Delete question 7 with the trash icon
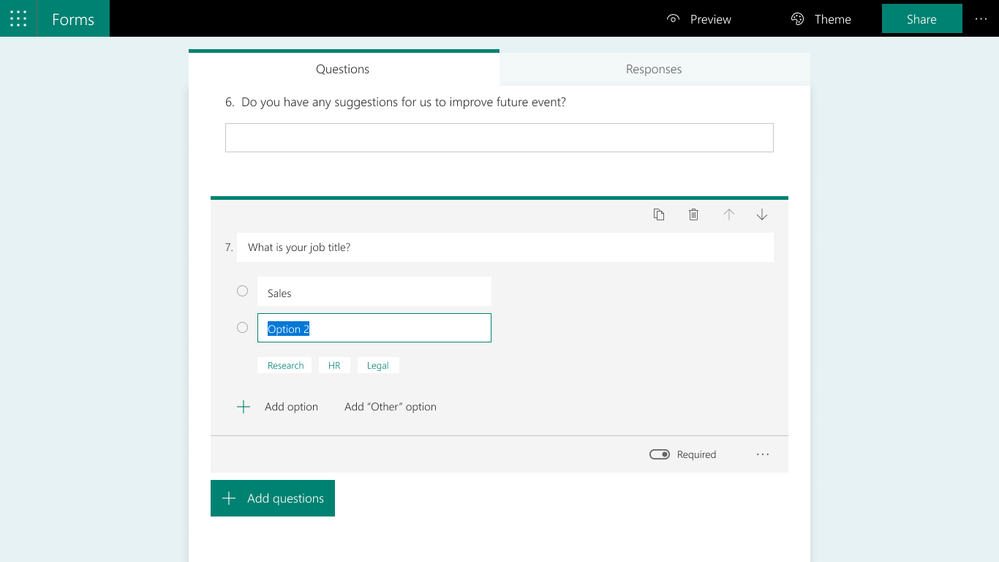Screen dimensions: 999x562 (x=693, y=215)
